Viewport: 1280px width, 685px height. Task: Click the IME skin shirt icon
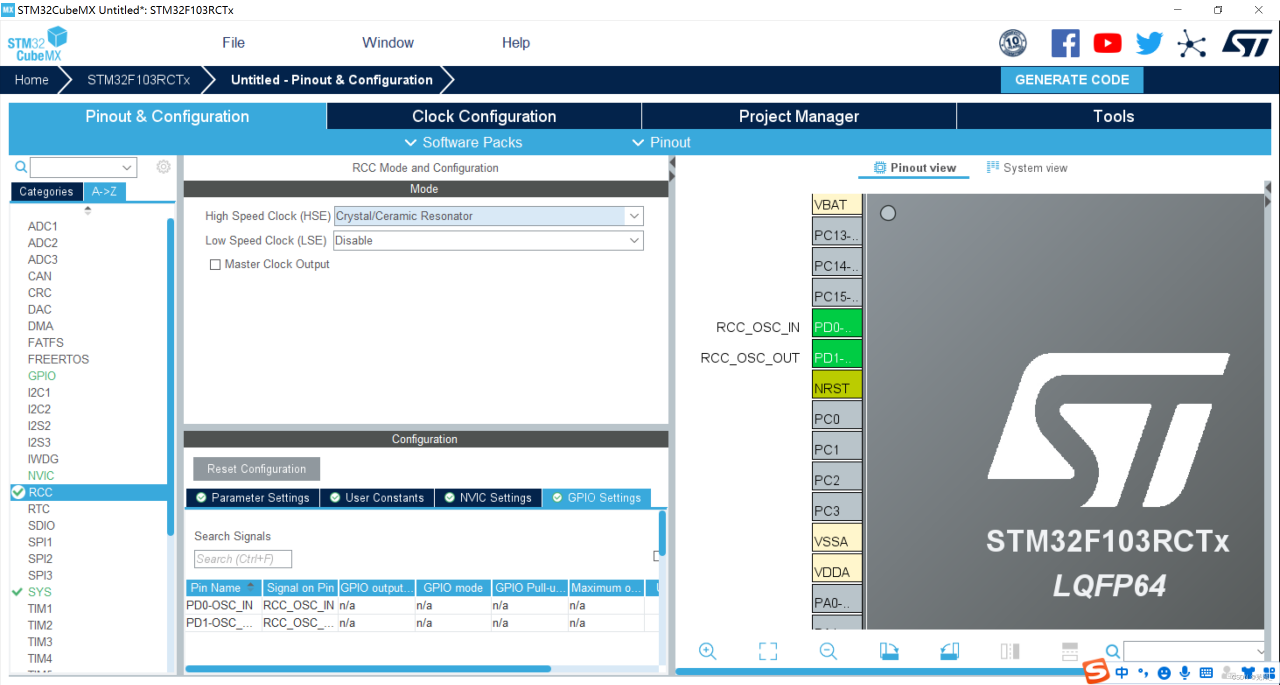click(x=1247, y=672)
